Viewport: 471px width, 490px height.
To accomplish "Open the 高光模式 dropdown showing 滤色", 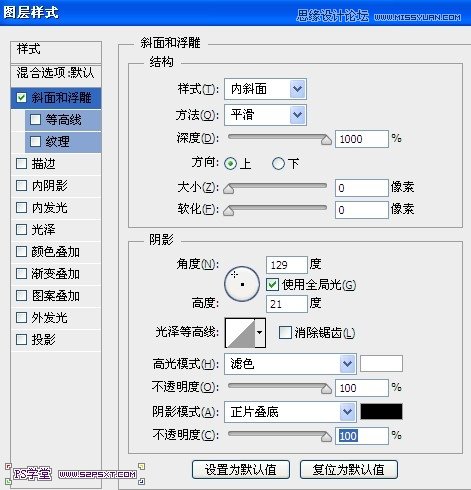I will click(x=290, y=364).
